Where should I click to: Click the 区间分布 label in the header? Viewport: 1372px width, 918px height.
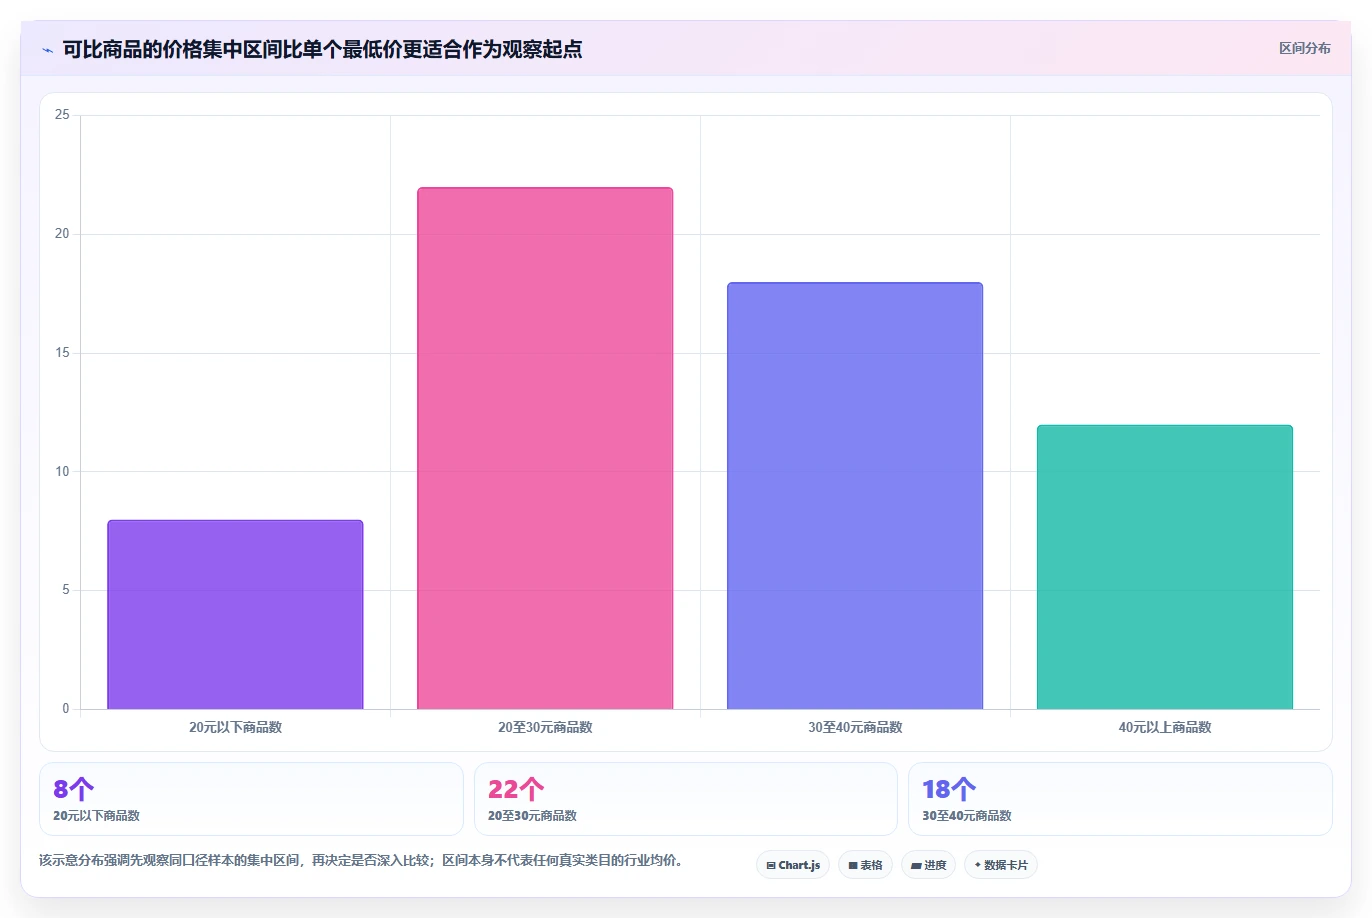pos(1304,48)
